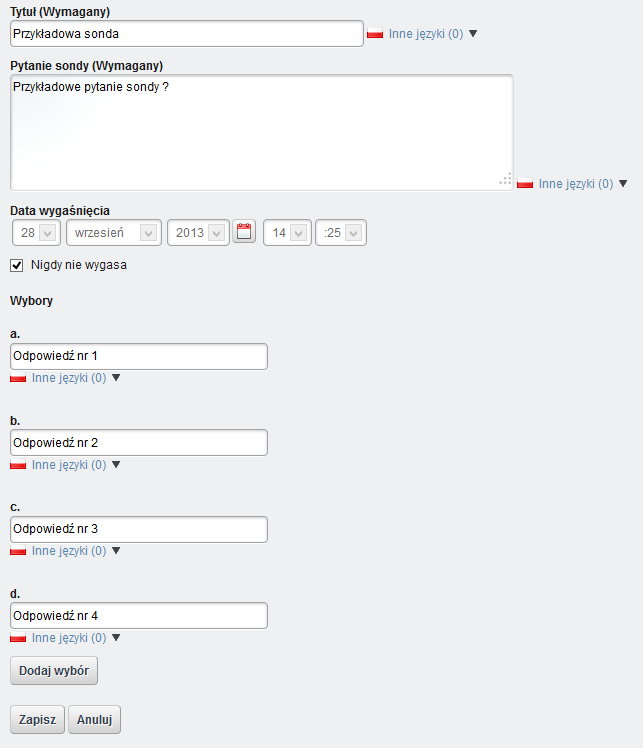Open the month dropdown showing wrzesień
This screenshot has height=748, width=643.
114,233
